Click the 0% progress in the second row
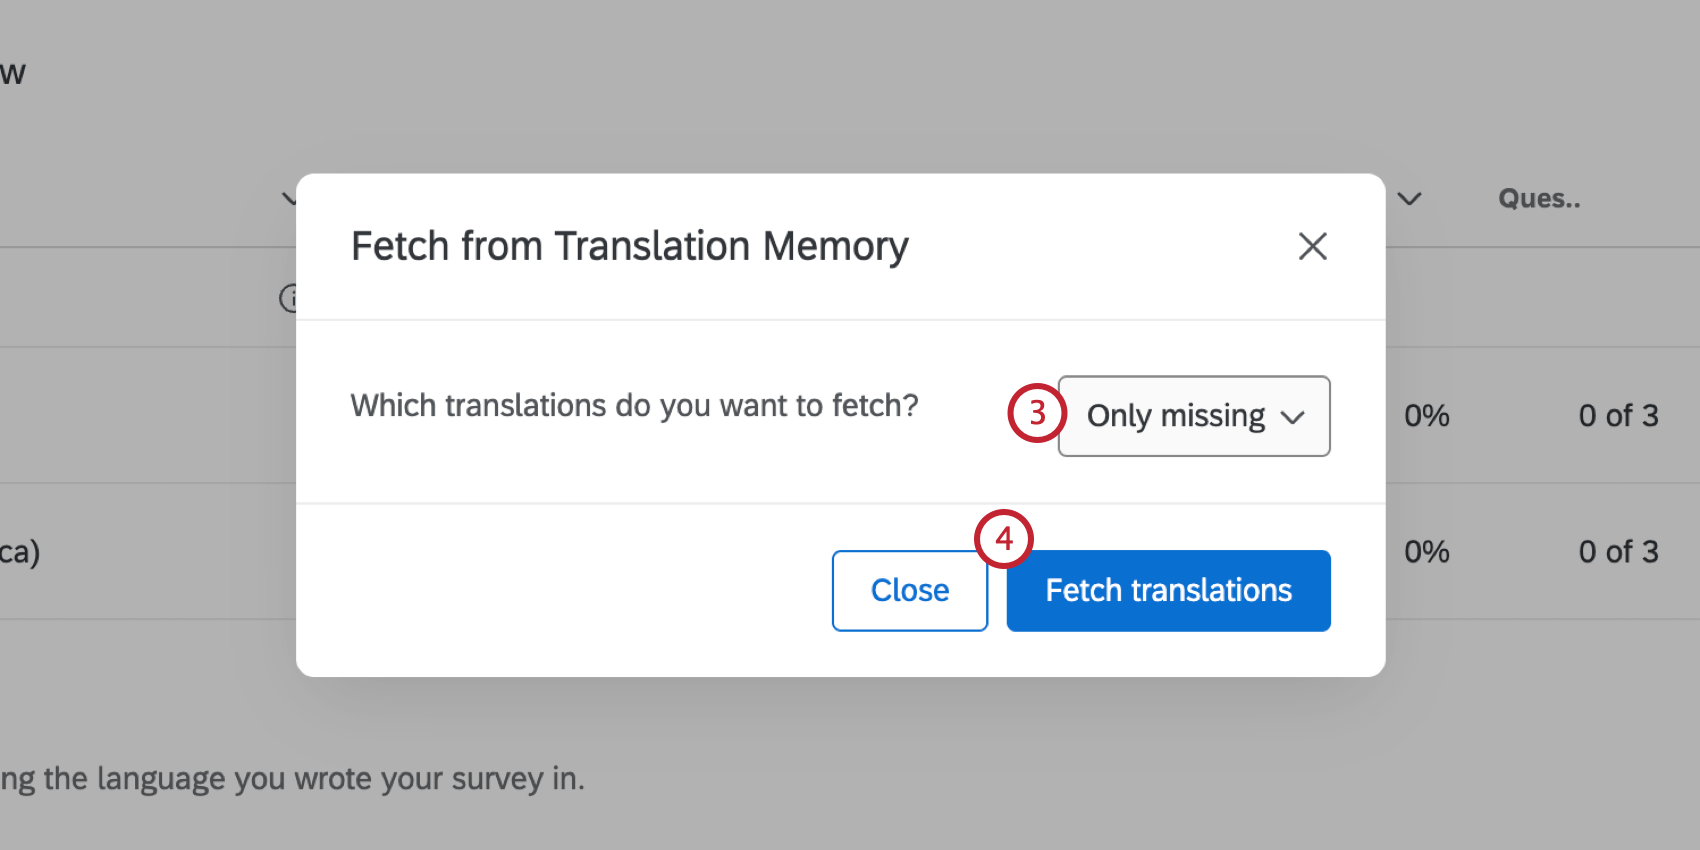The height and width of the screenshot is (850, 1700). (x=1426, y=551)
